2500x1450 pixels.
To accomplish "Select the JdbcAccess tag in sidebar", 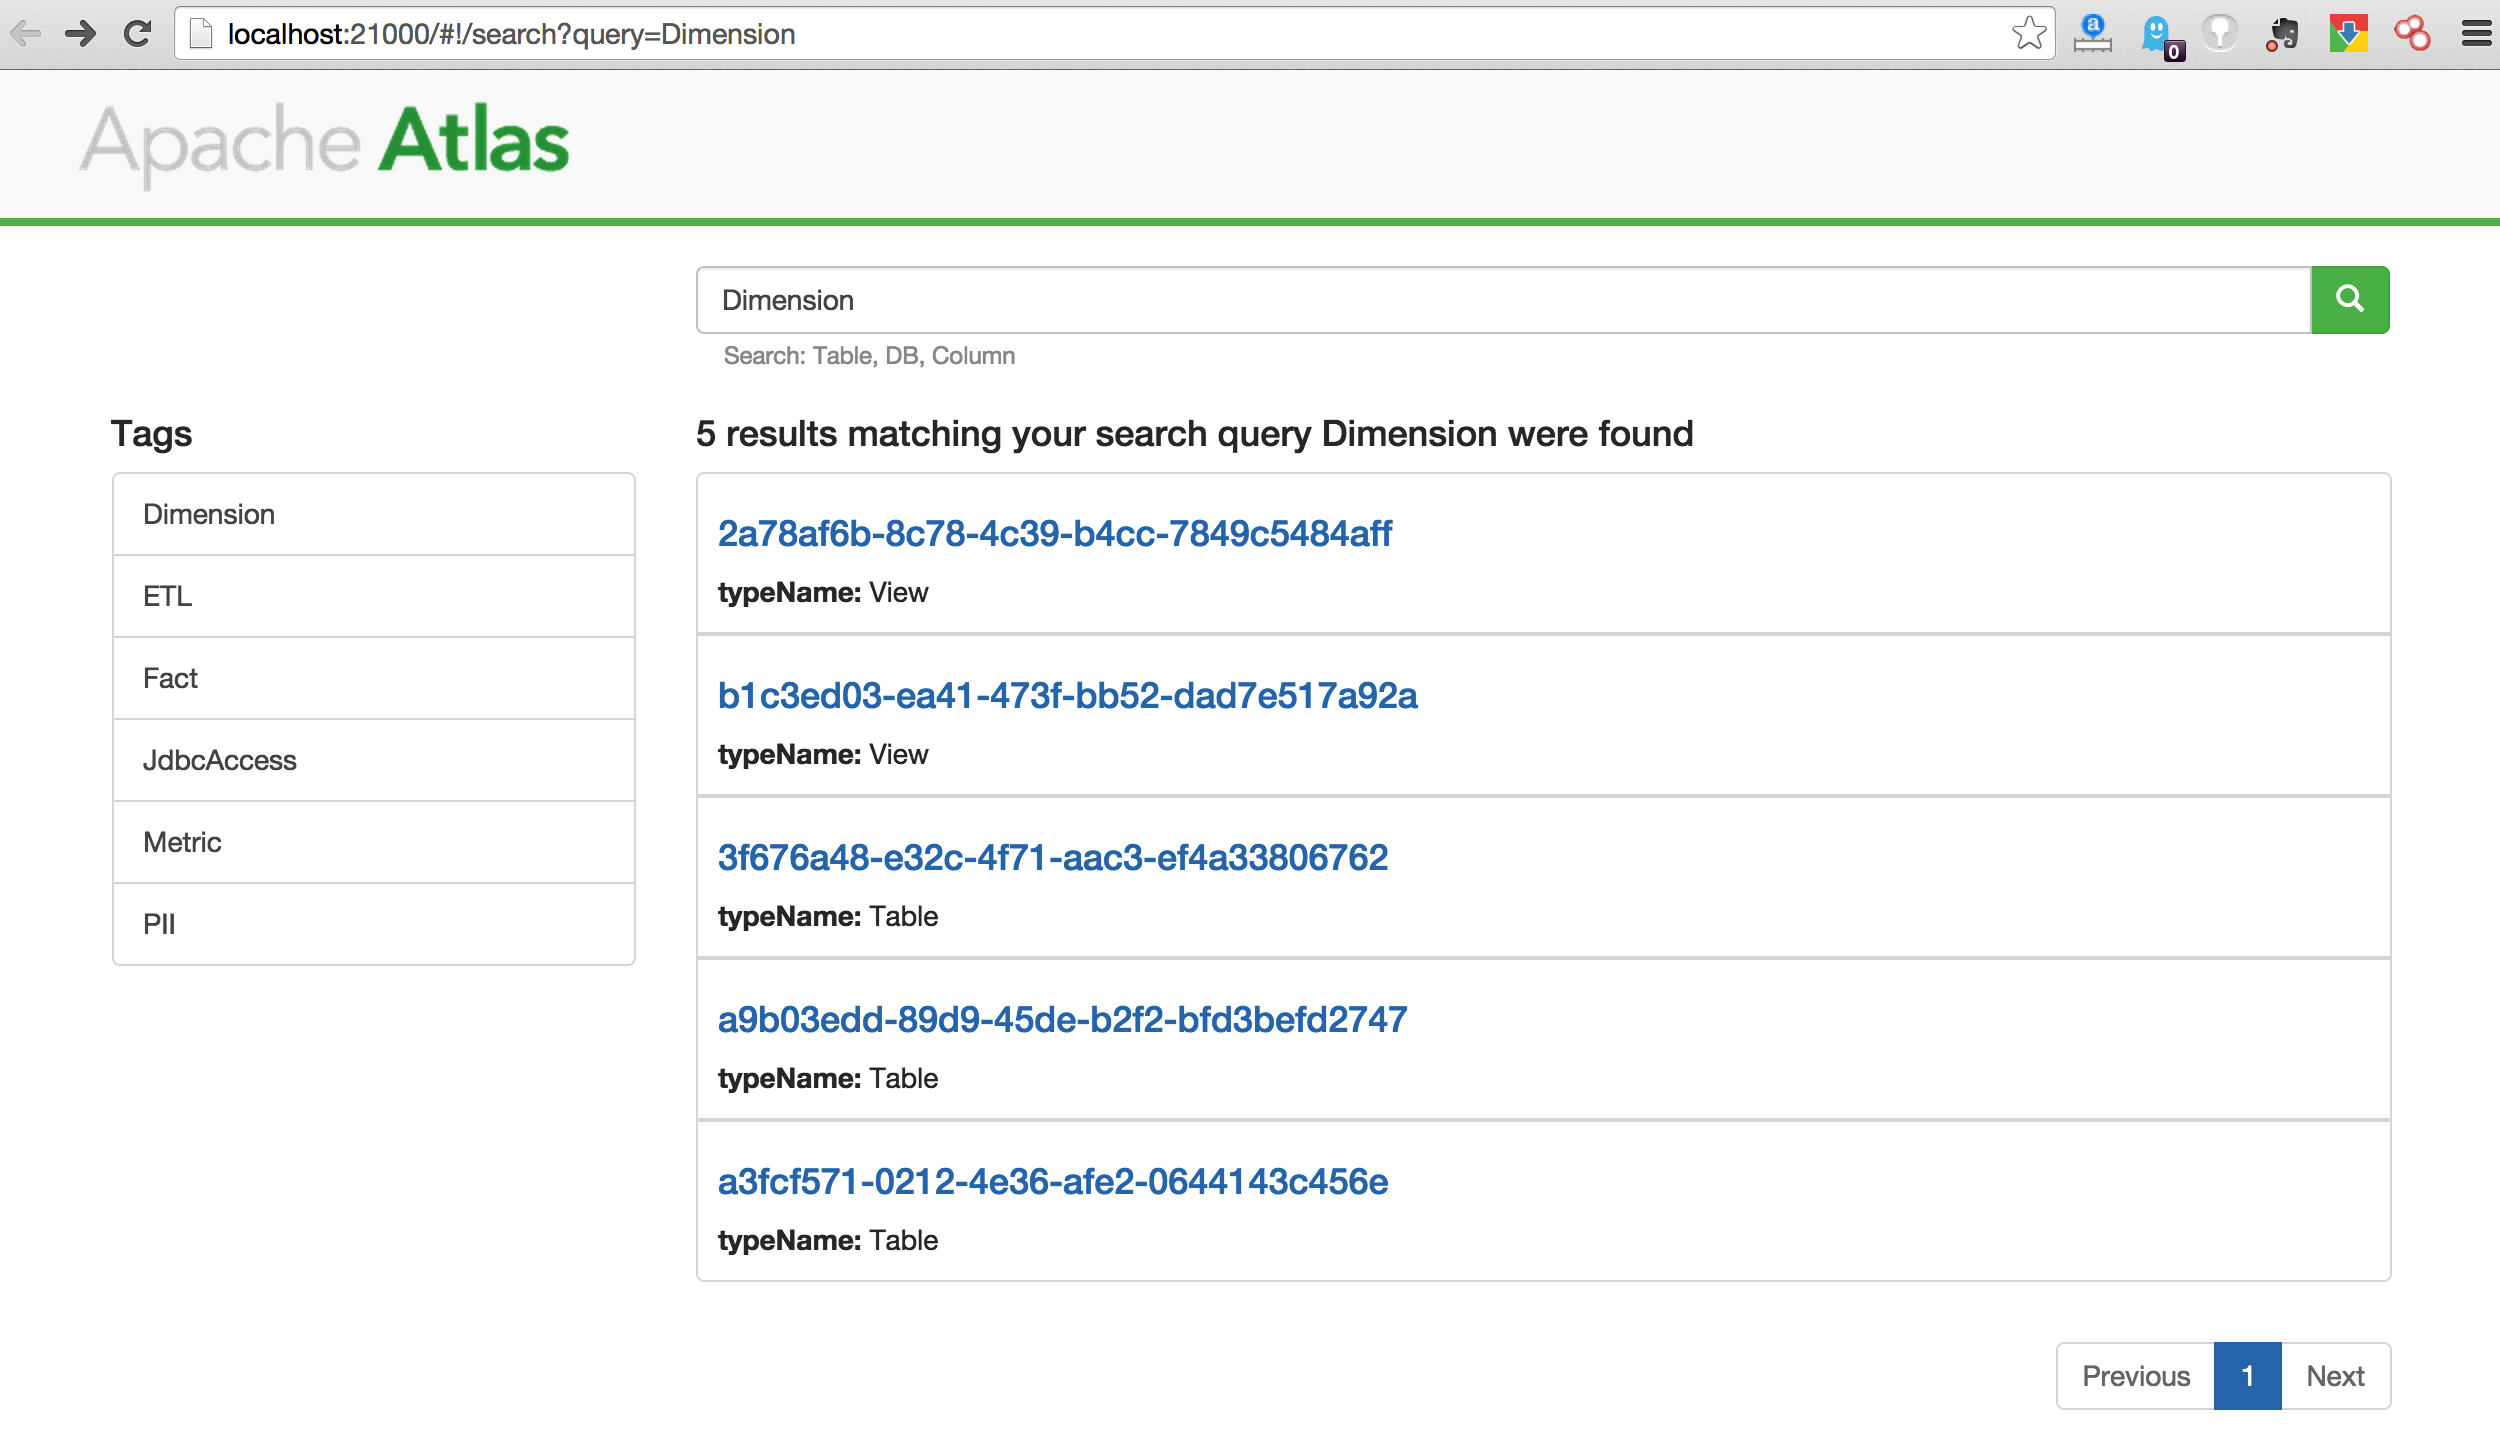I will (373, 760).
